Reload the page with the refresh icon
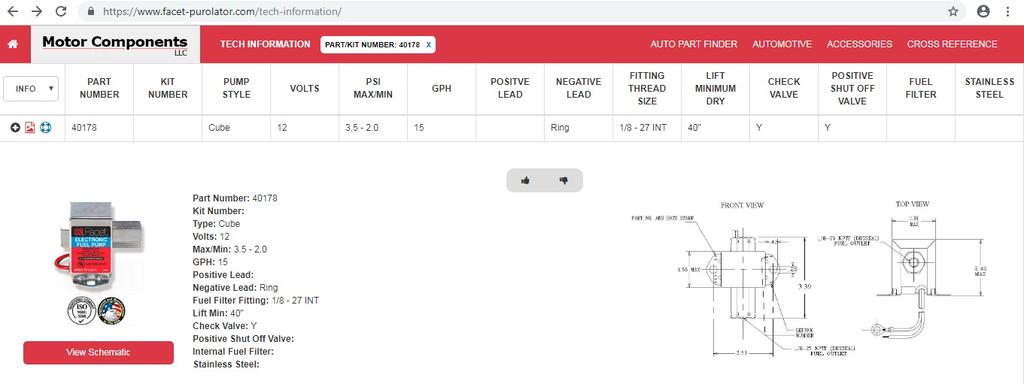1024x384 pixels. (61, 11)
